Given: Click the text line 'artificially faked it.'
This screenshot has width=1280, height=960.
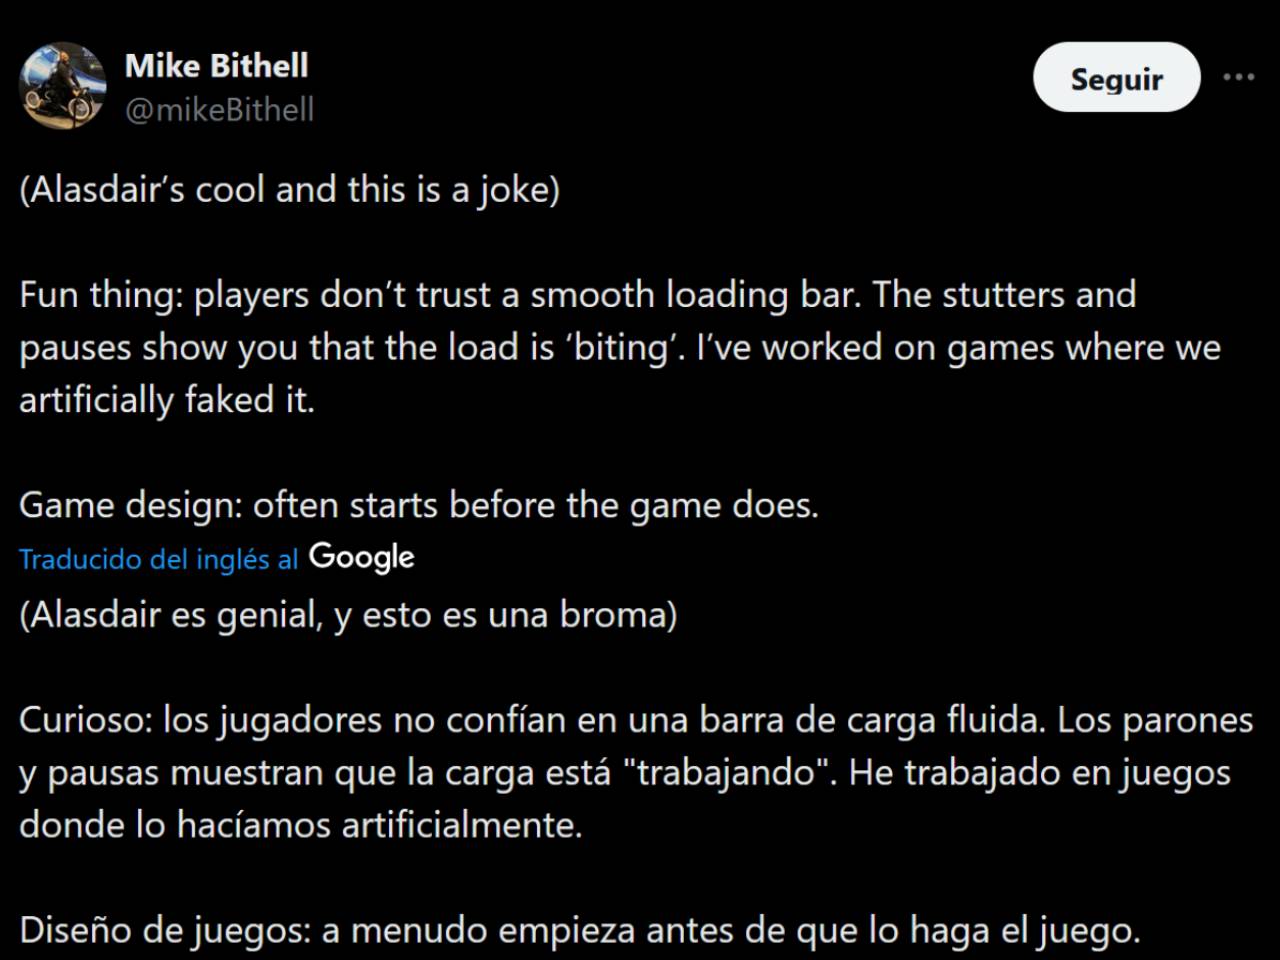Looking at the screenshot, I should [167, 399].
